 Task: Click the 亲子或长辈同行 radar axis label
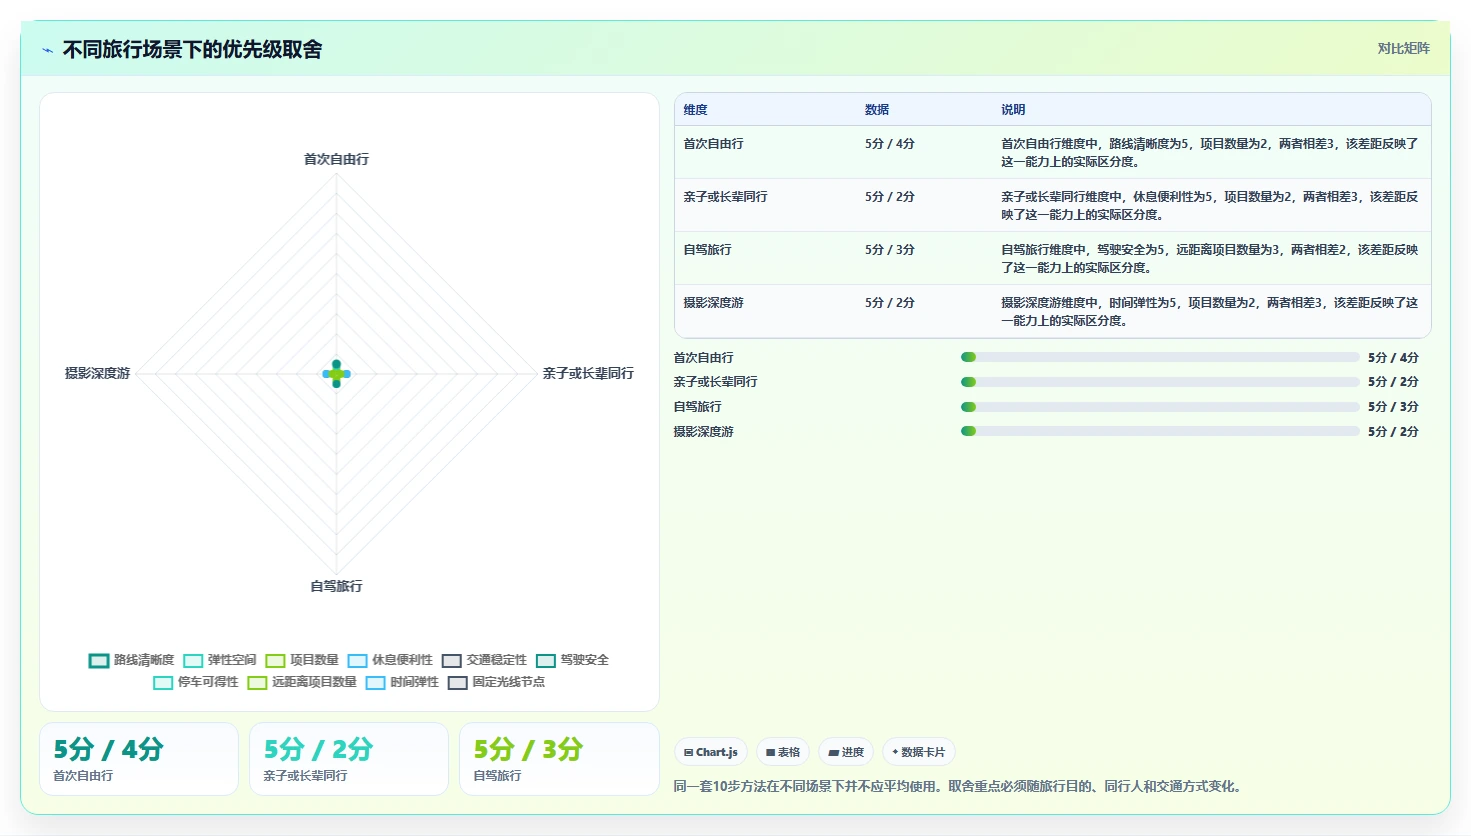[x=588, y=373]
